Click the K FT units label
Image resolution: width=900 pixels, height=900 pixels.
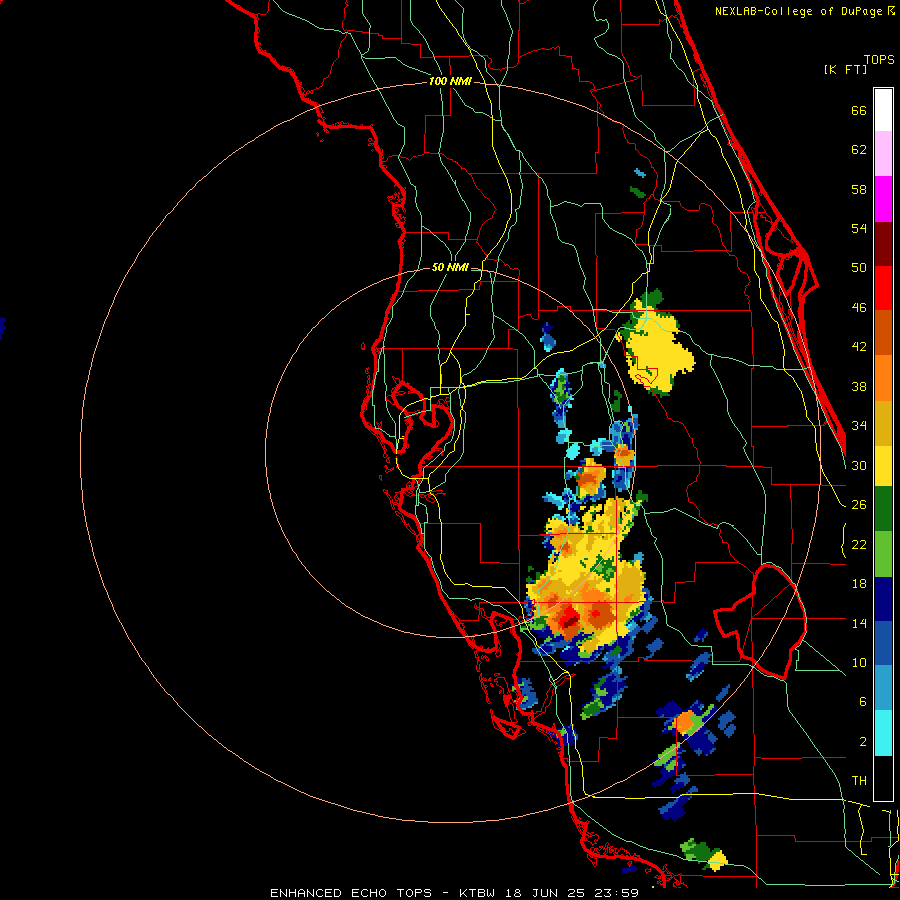[x=845, y=69]
